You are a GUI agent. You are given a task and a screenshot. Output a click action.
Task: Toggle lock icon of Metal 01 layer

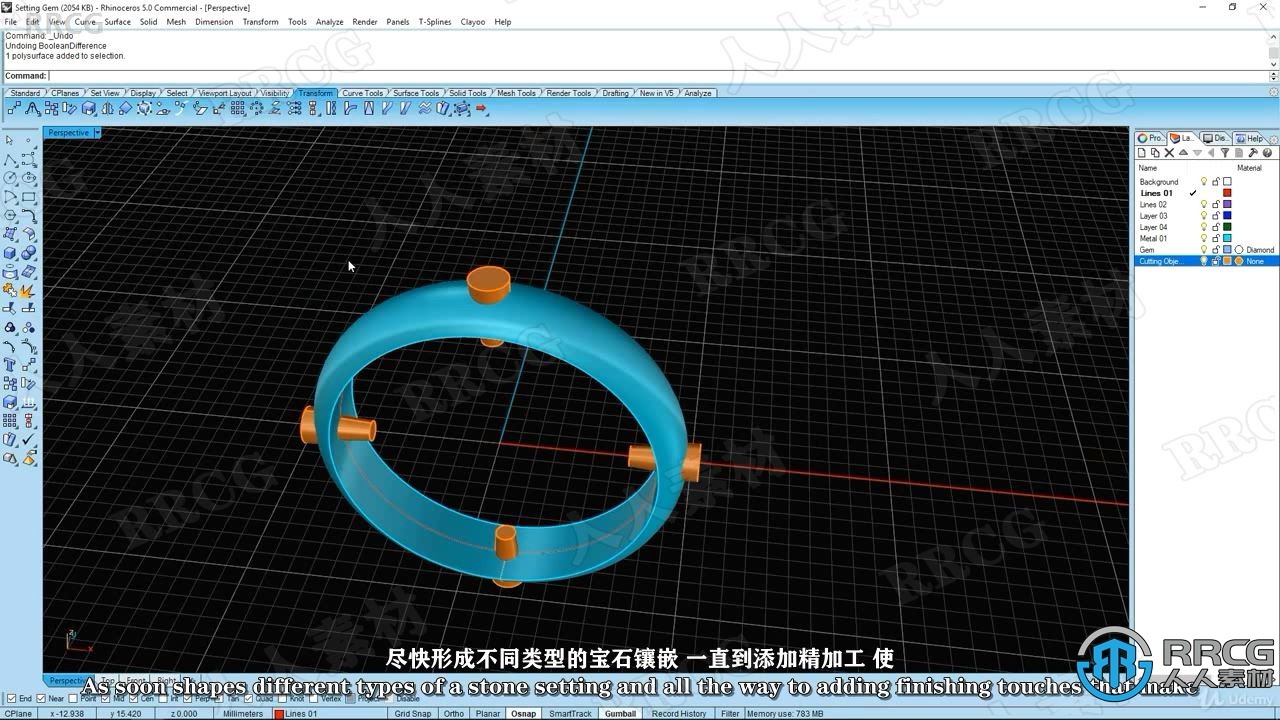[x=1216, y=238]
